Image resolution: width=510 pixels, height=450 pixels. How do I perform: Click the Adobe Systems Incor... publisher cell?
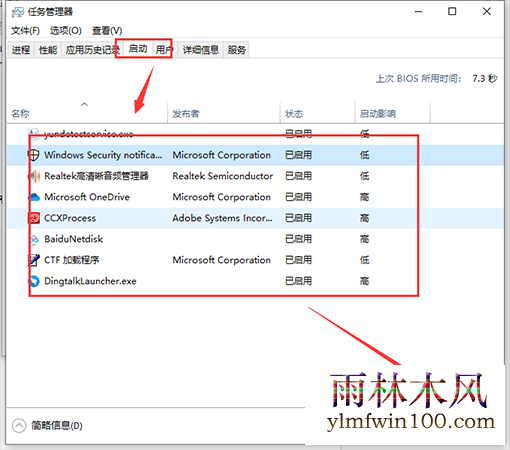(x=222, y=218)
